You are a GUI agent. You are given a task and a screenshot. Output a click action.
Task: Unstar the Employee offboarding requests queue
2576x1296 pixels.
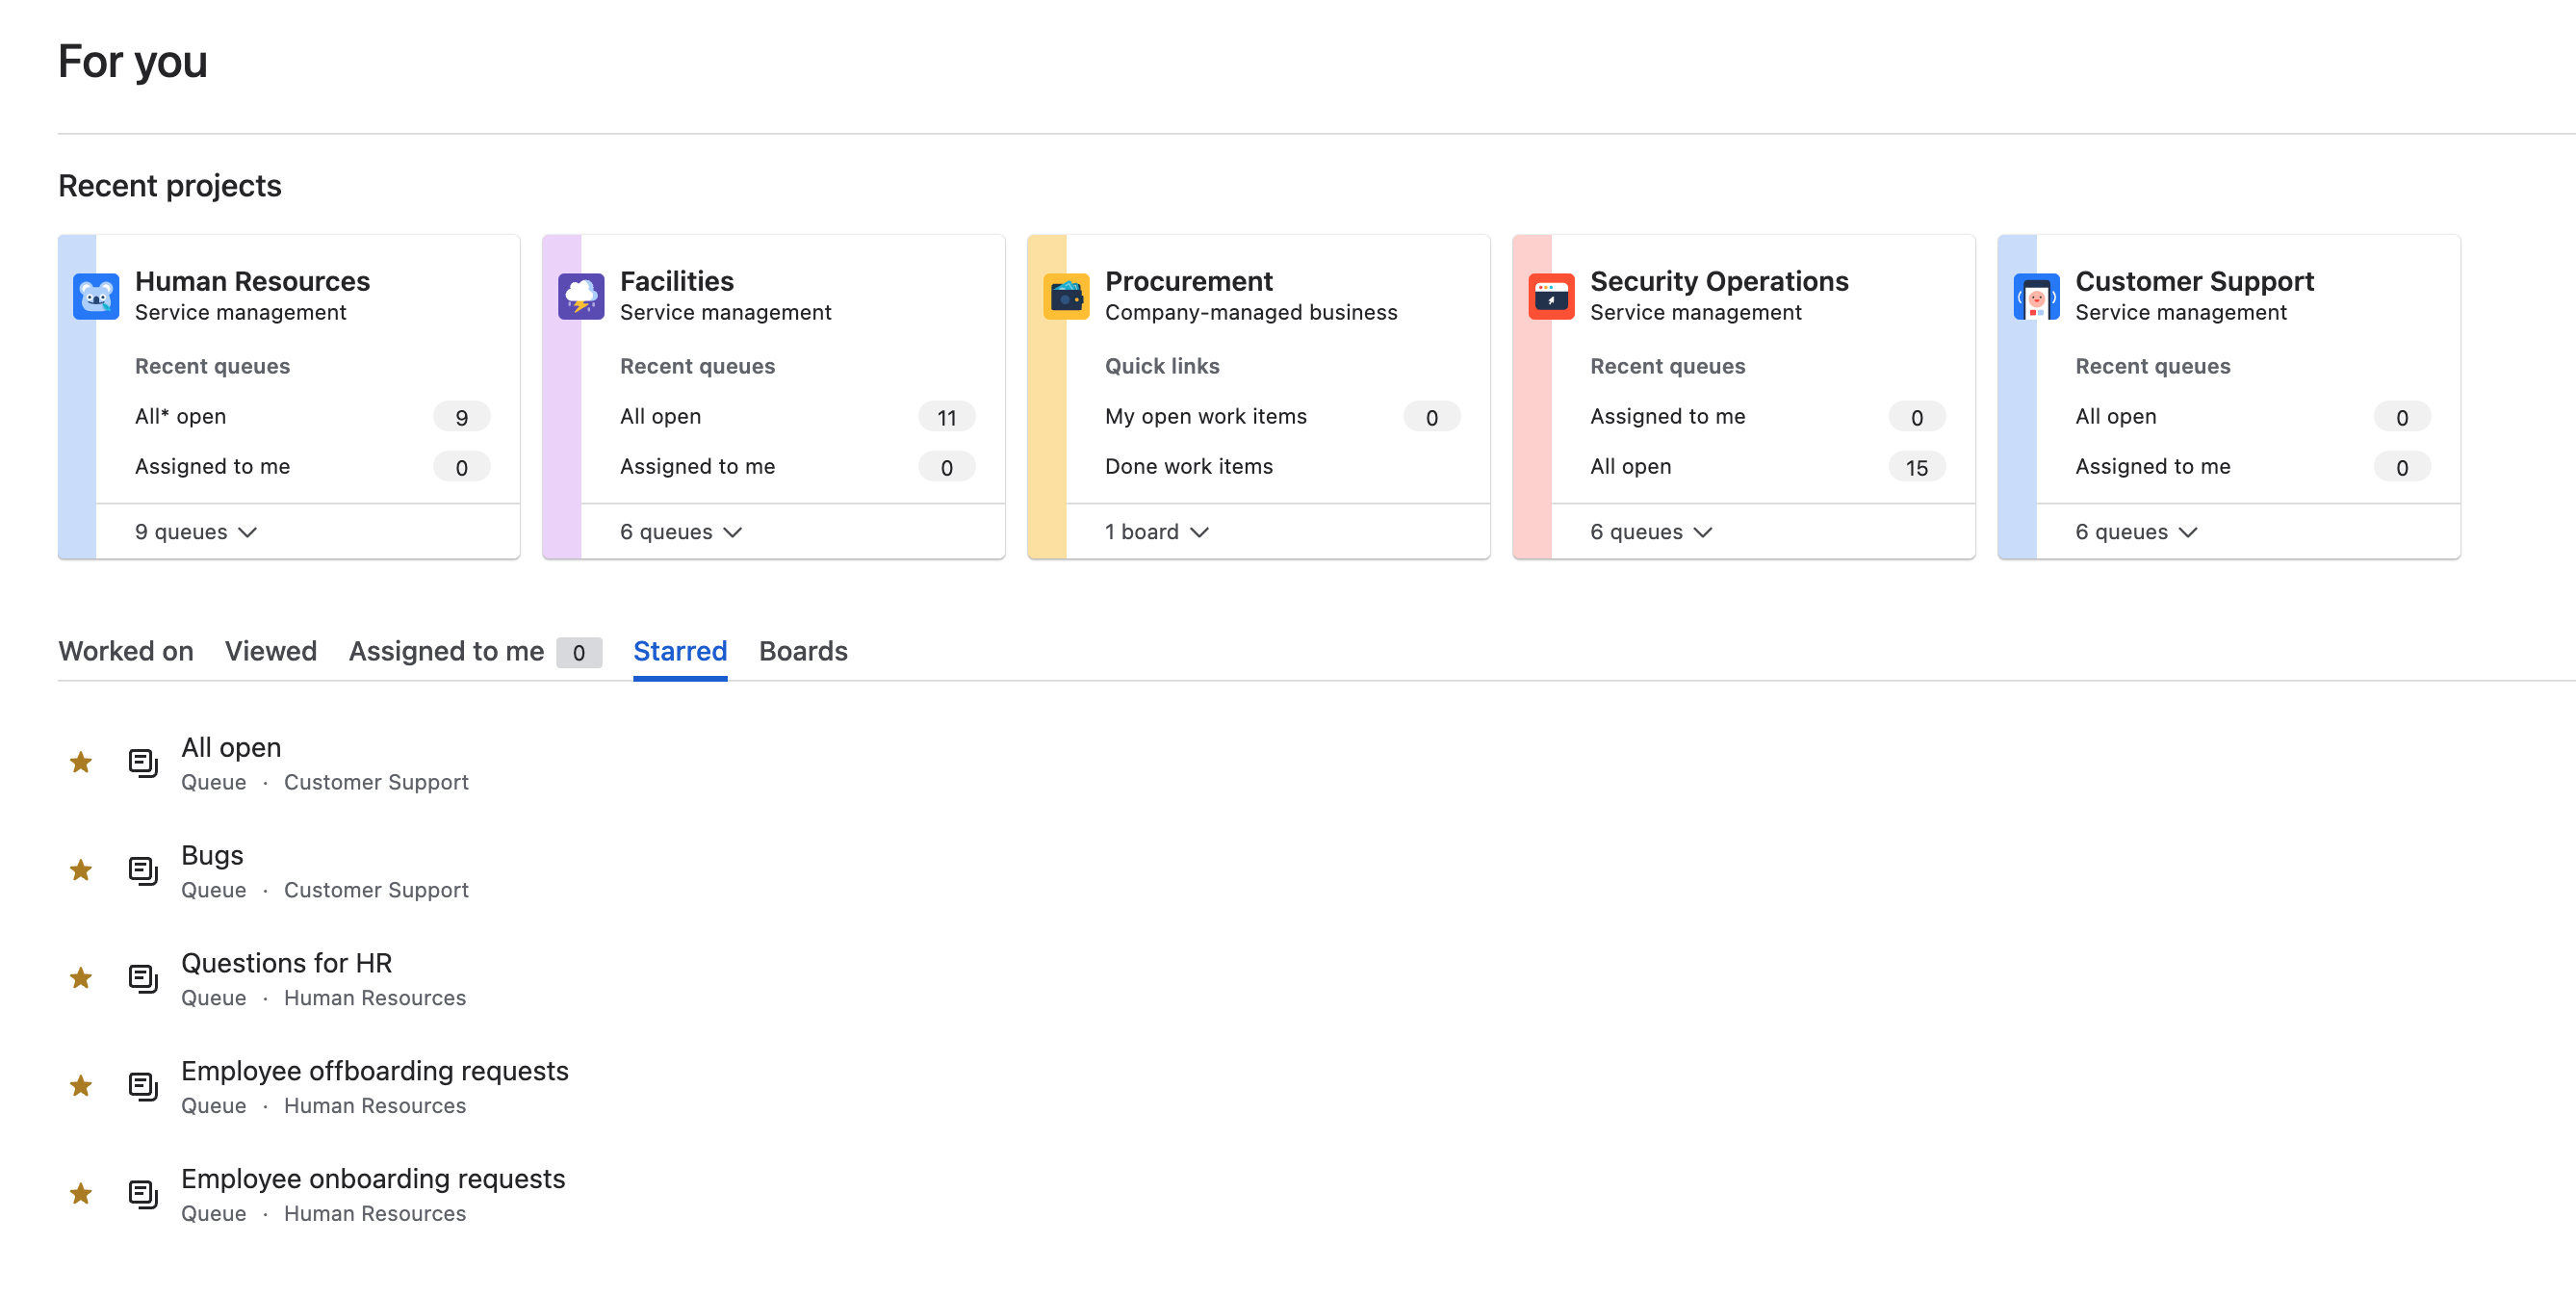pos(81,1086)
